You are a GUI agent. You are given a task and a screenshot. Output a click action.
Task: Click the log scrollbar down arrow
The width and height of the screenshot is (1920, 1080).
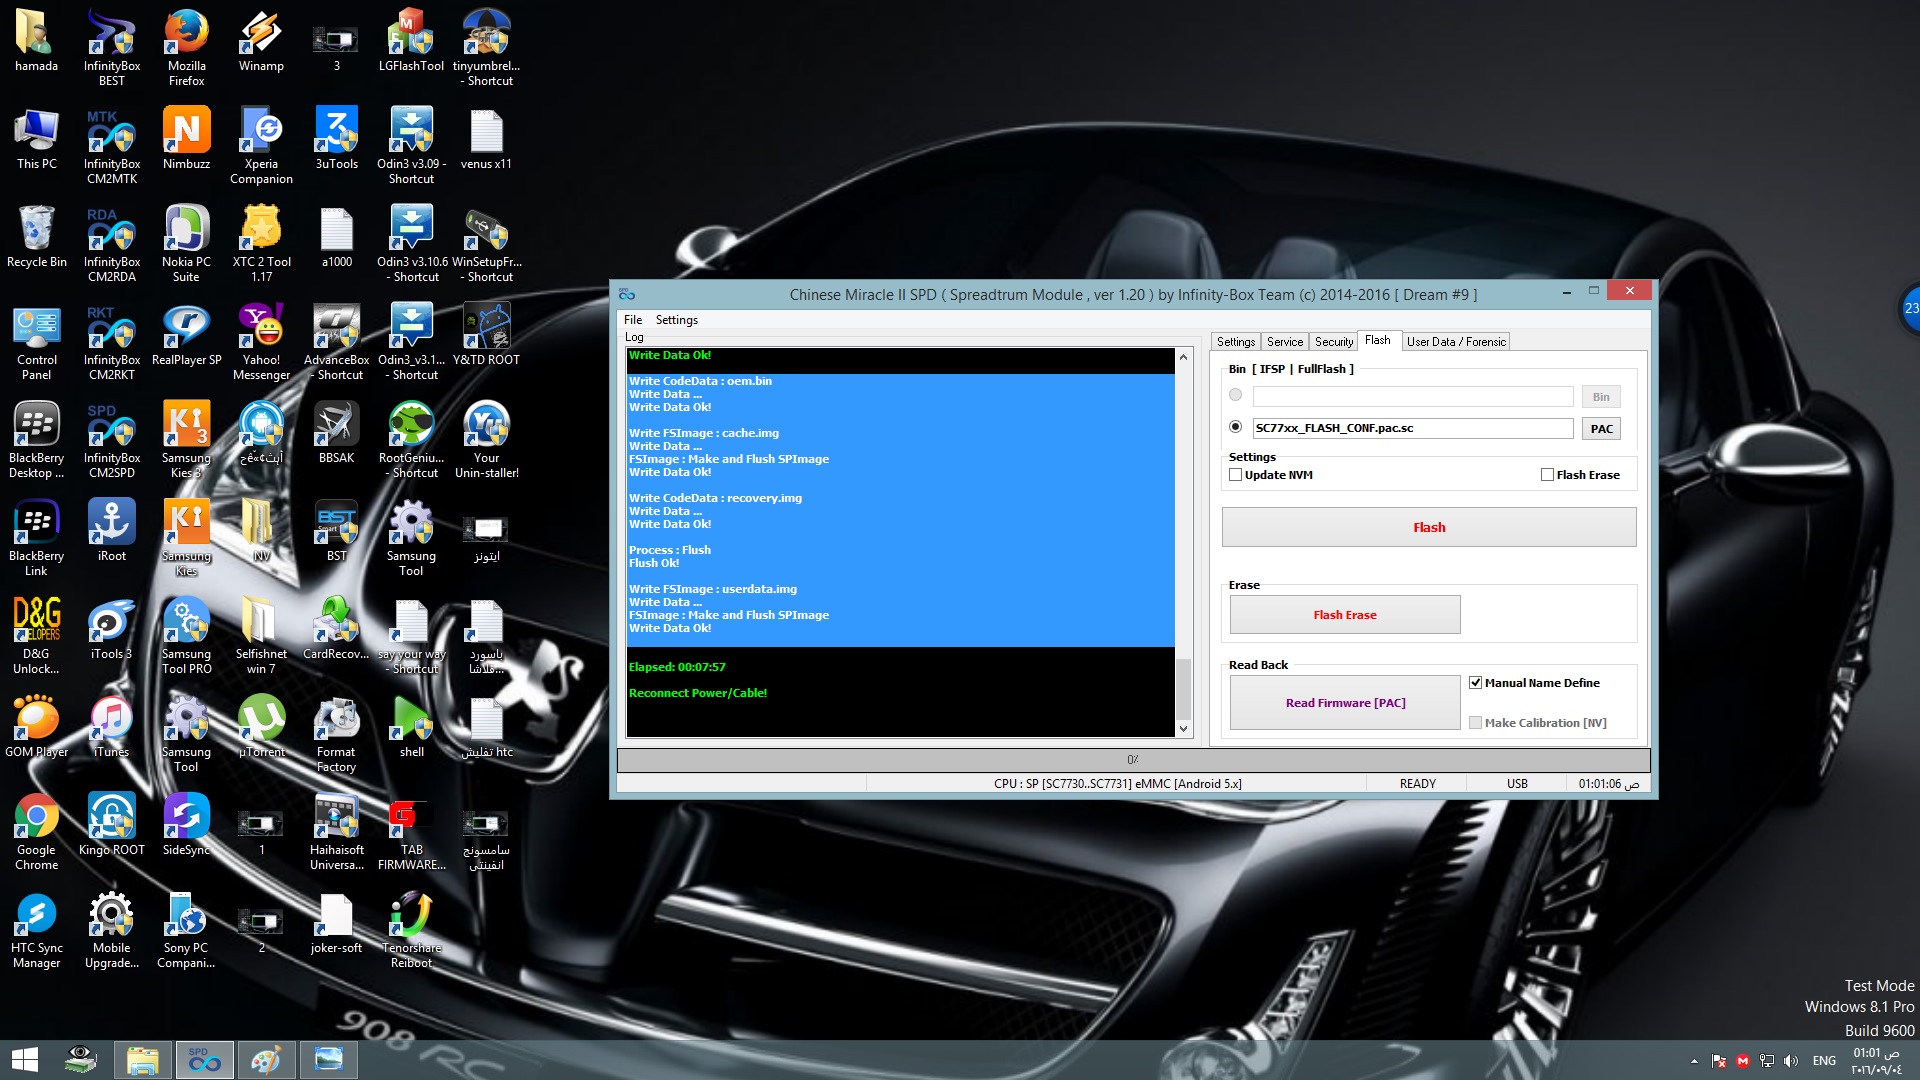coord(1184,729)
